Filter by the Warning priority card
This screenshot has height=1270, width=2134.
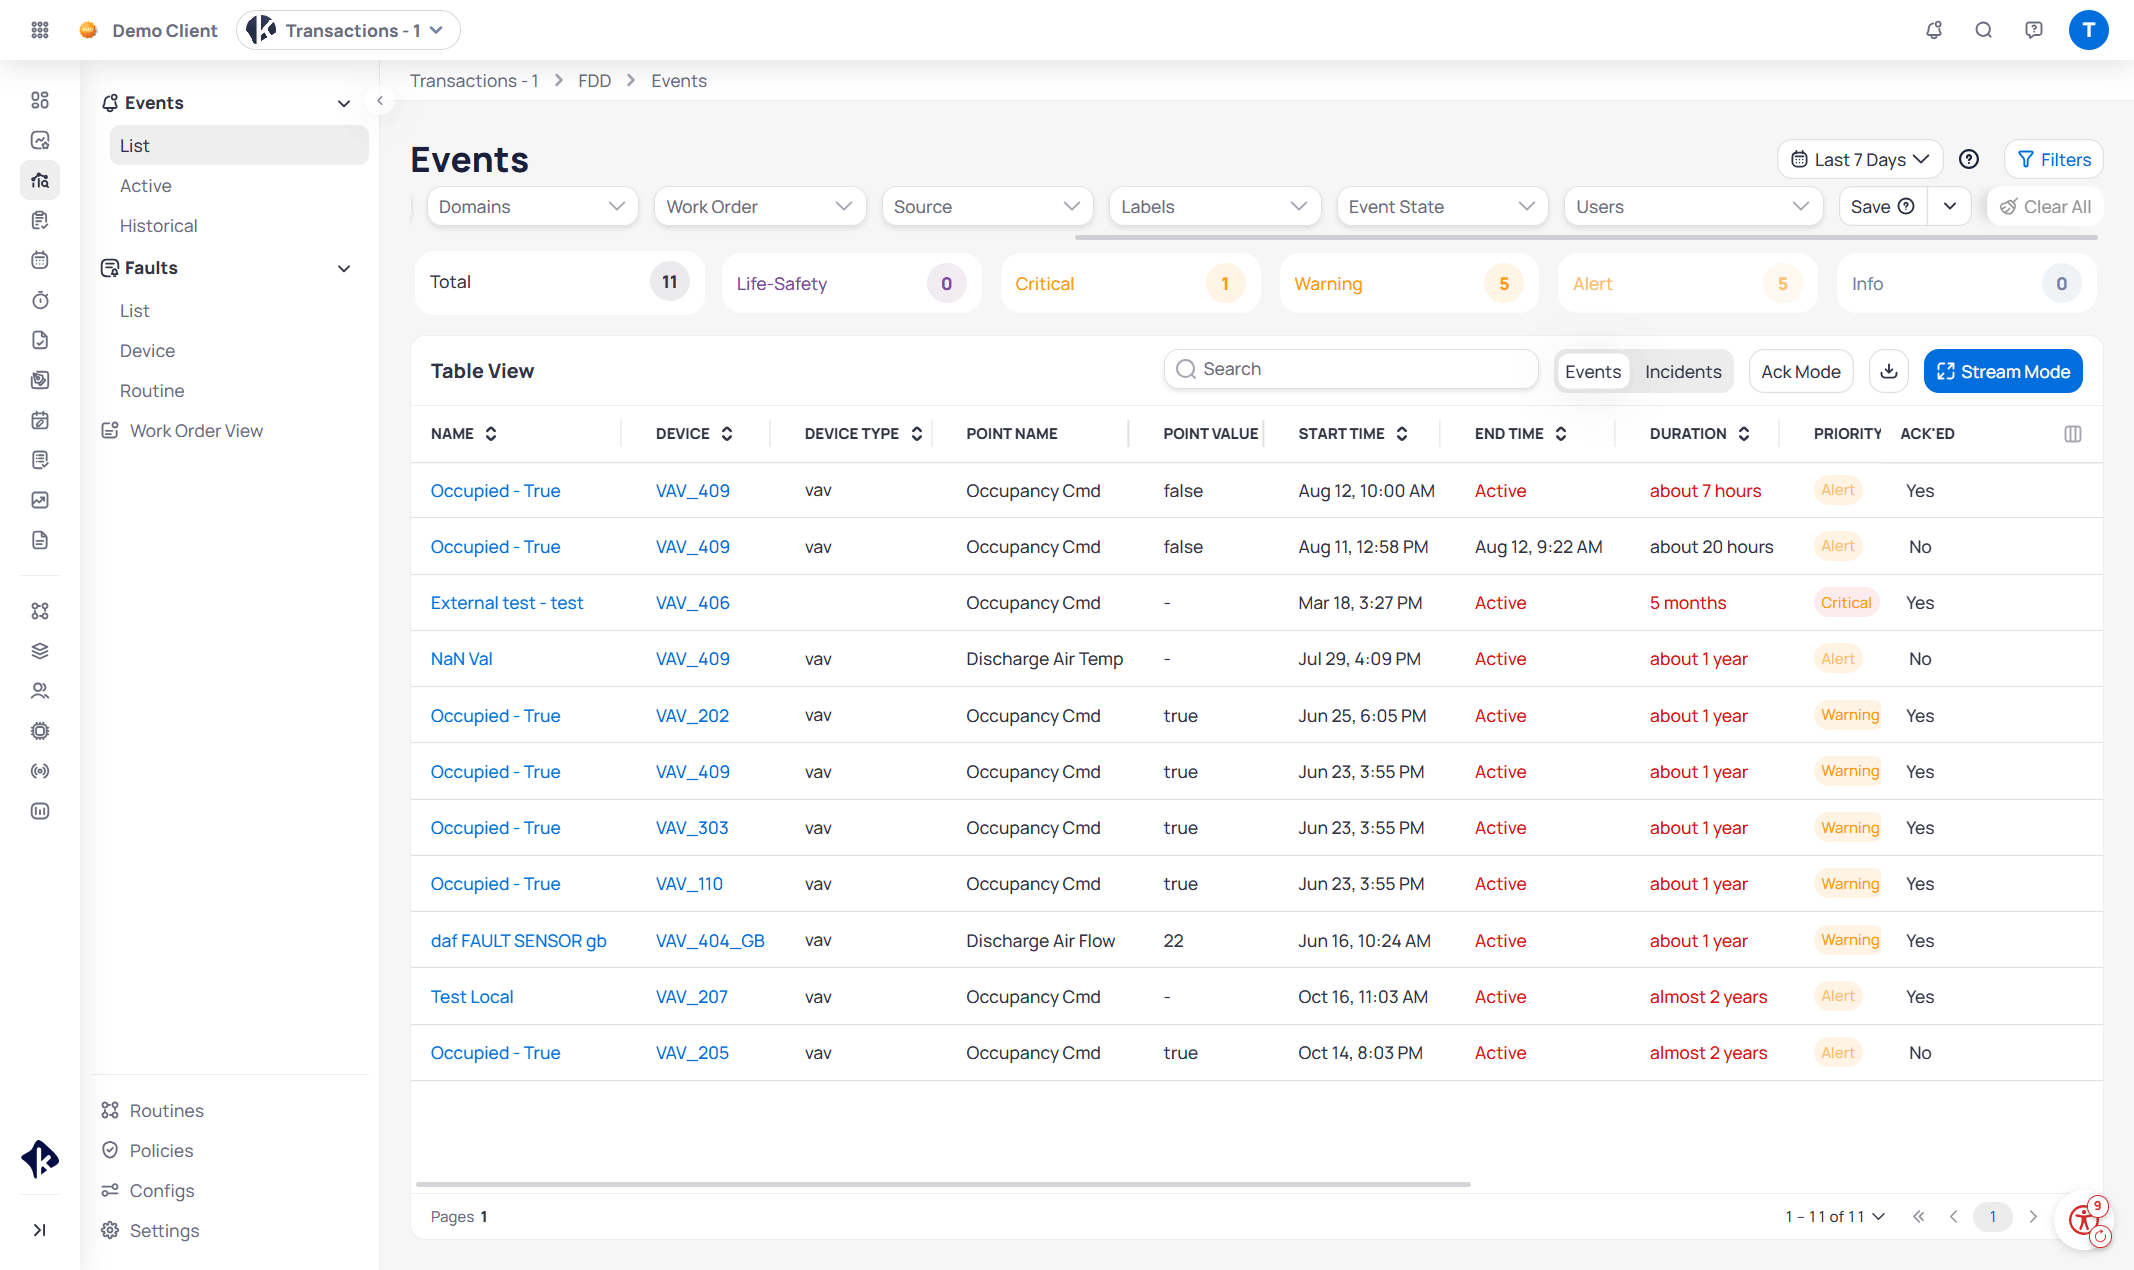[1409, 284]
